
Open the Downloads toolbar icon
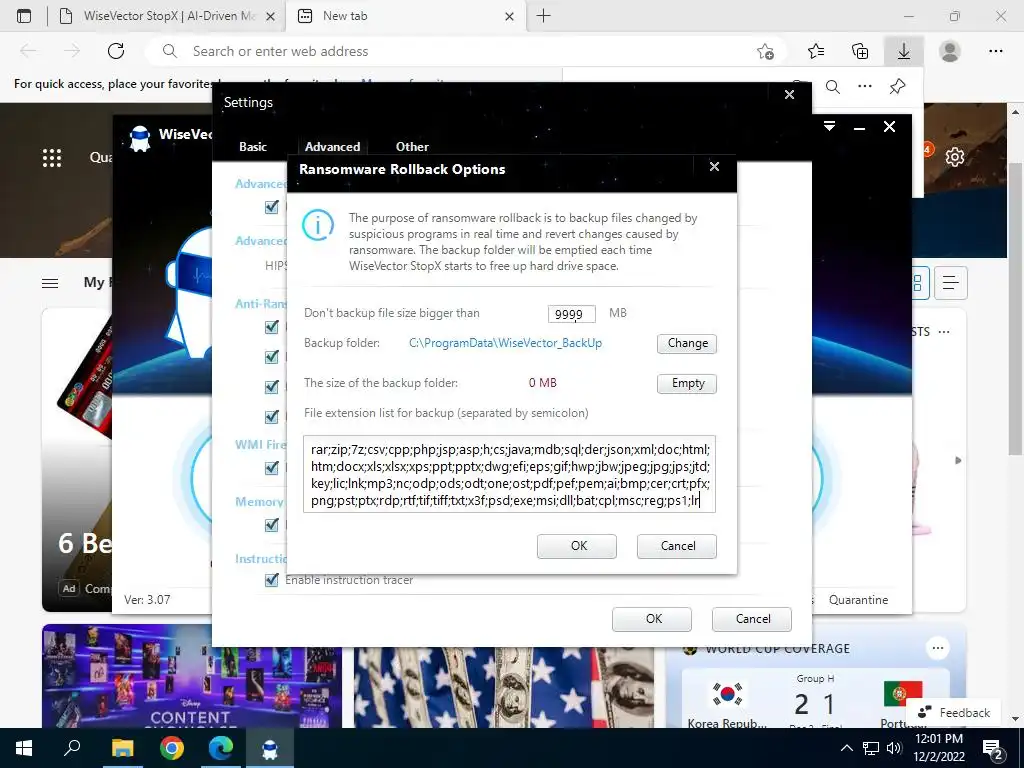904,51
